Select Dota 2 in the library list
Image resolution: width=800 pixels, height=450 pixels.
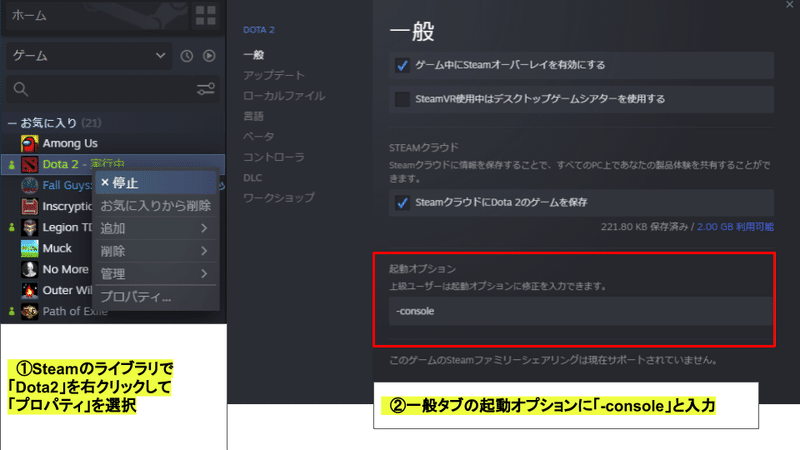pos(61,164)
